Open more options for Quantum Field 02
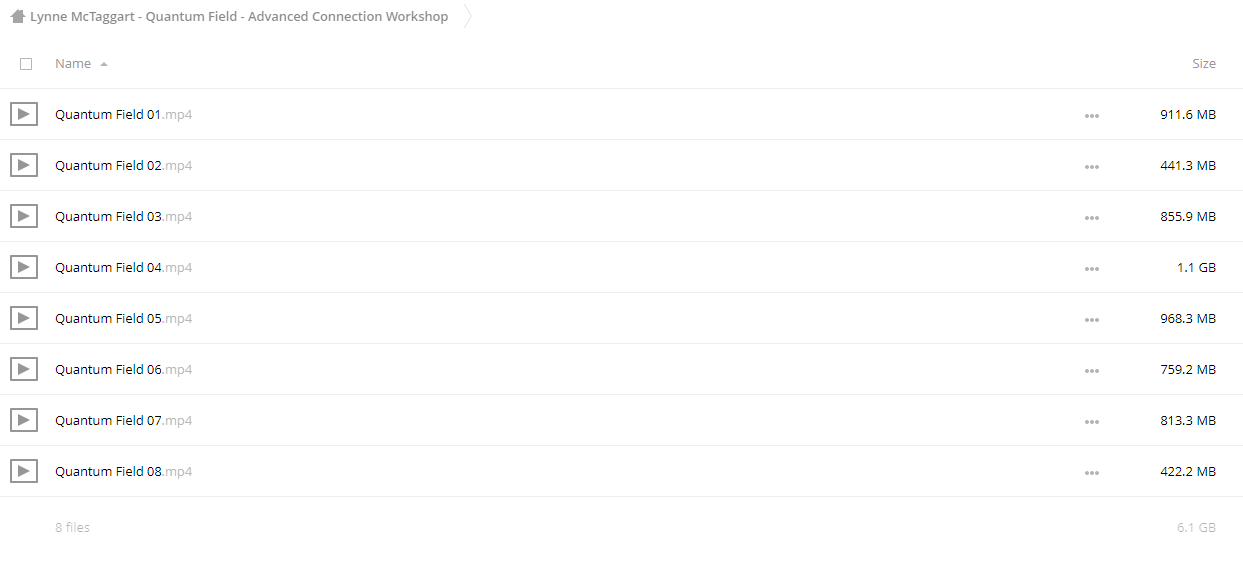This screenshot has height=569, width=1243. 1091,167
